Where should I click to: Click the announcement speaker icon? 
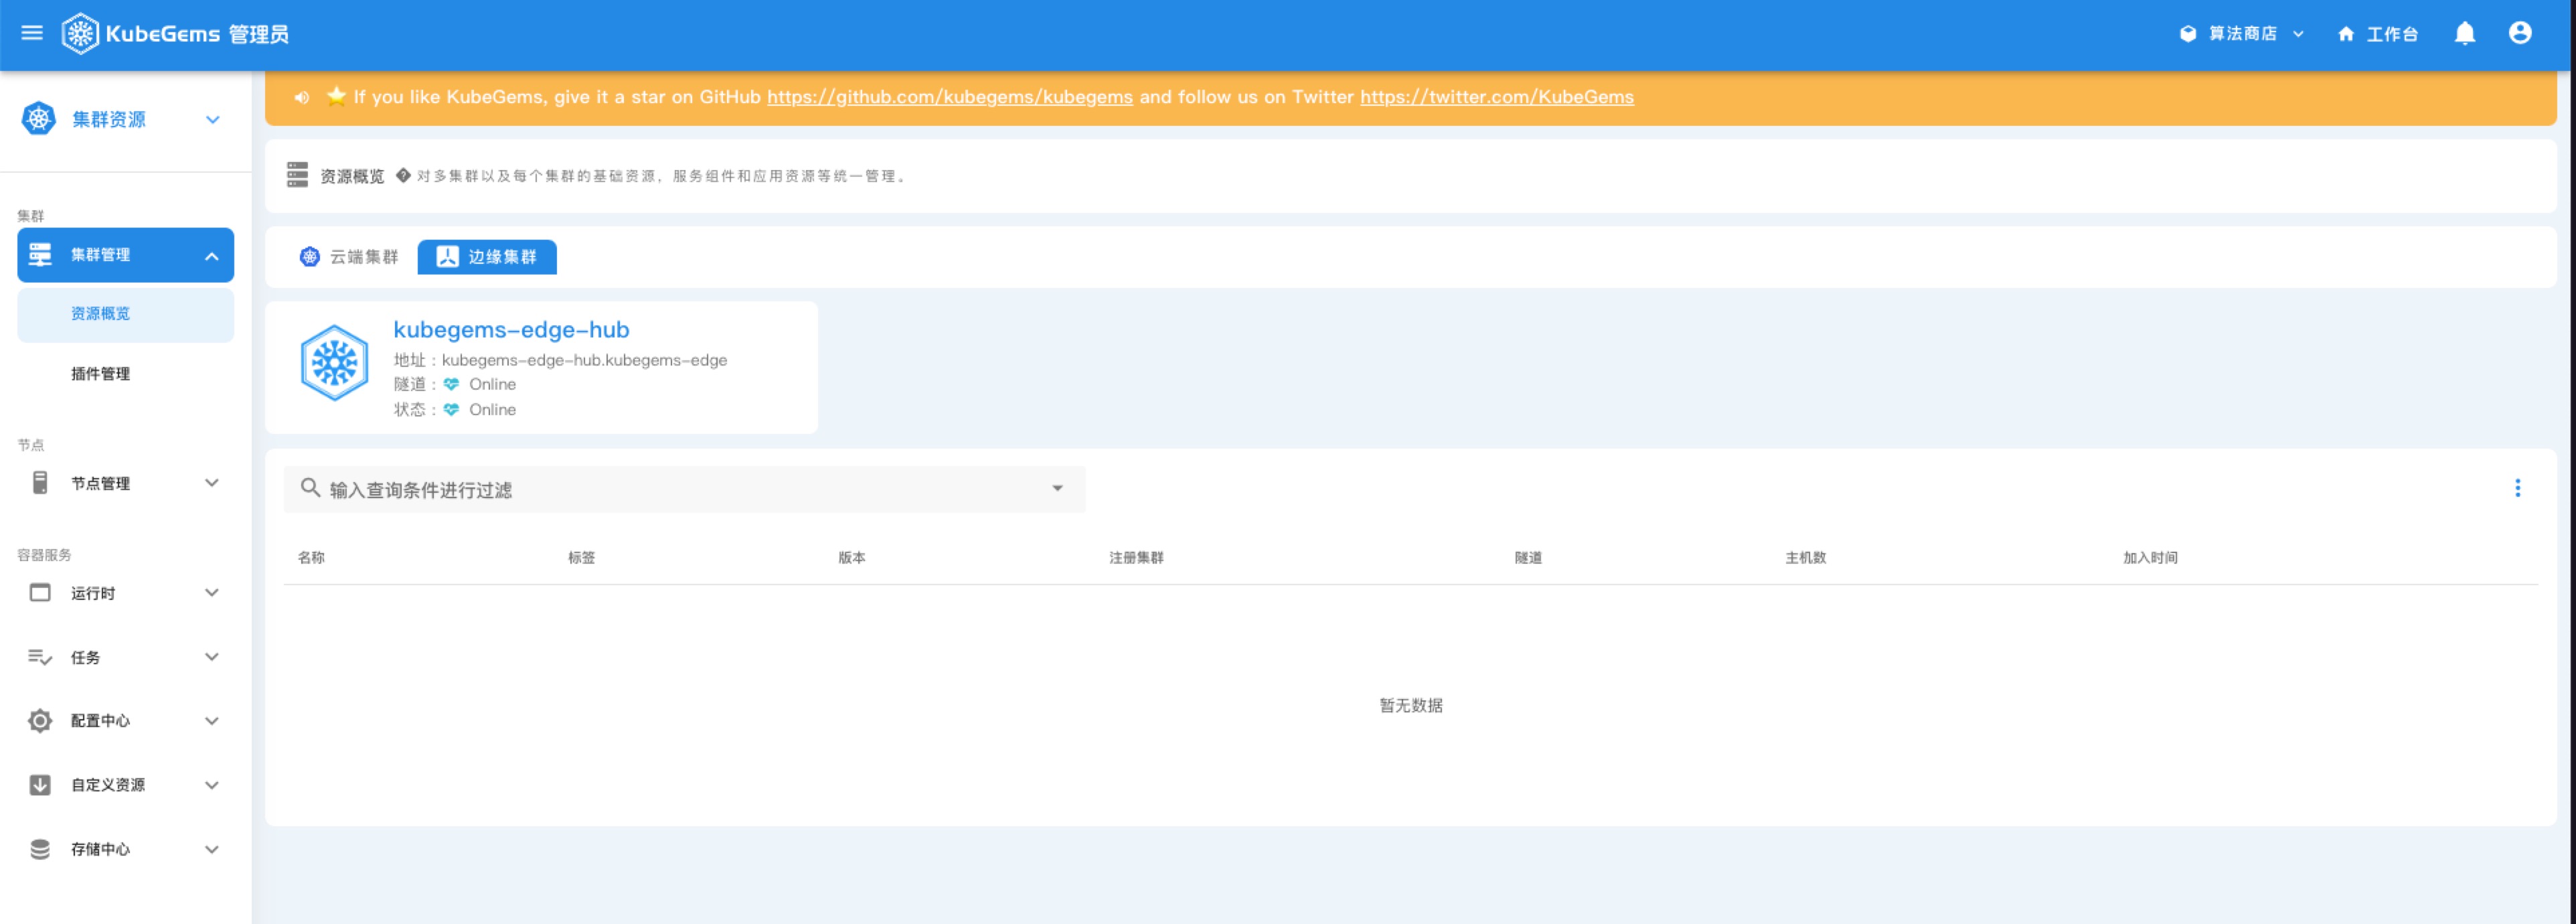301,97
